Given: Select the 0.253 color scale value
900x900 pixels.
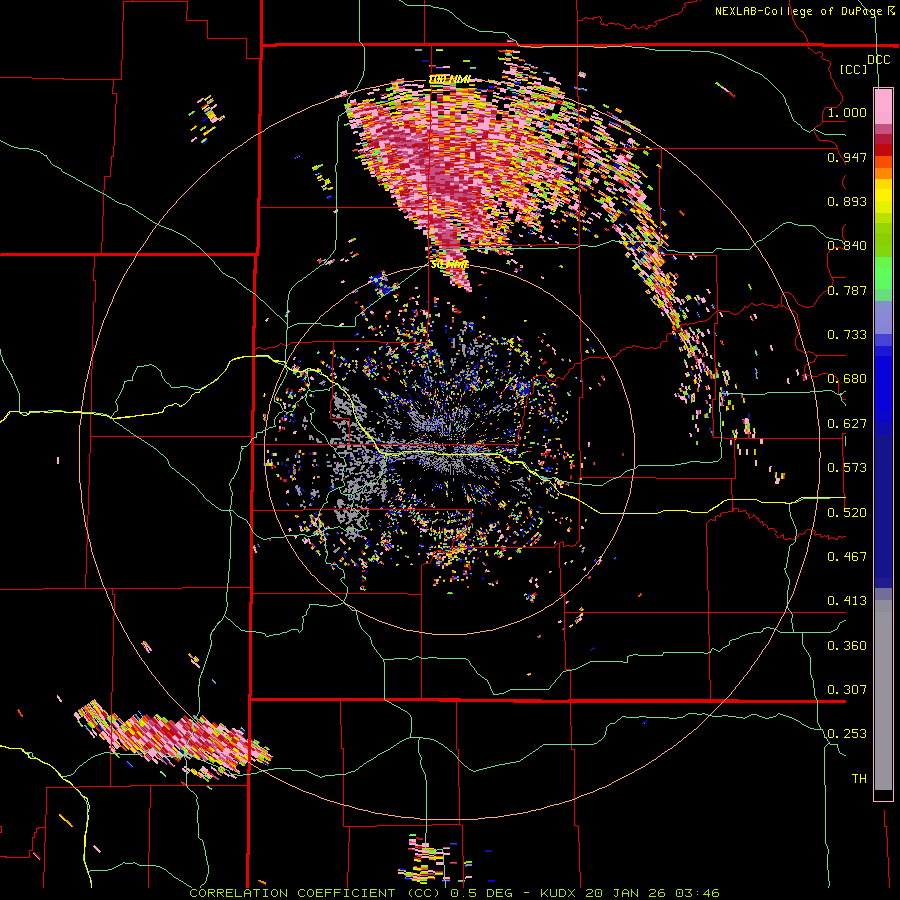Looking at the screenshot, I should (x=847, y=734).
